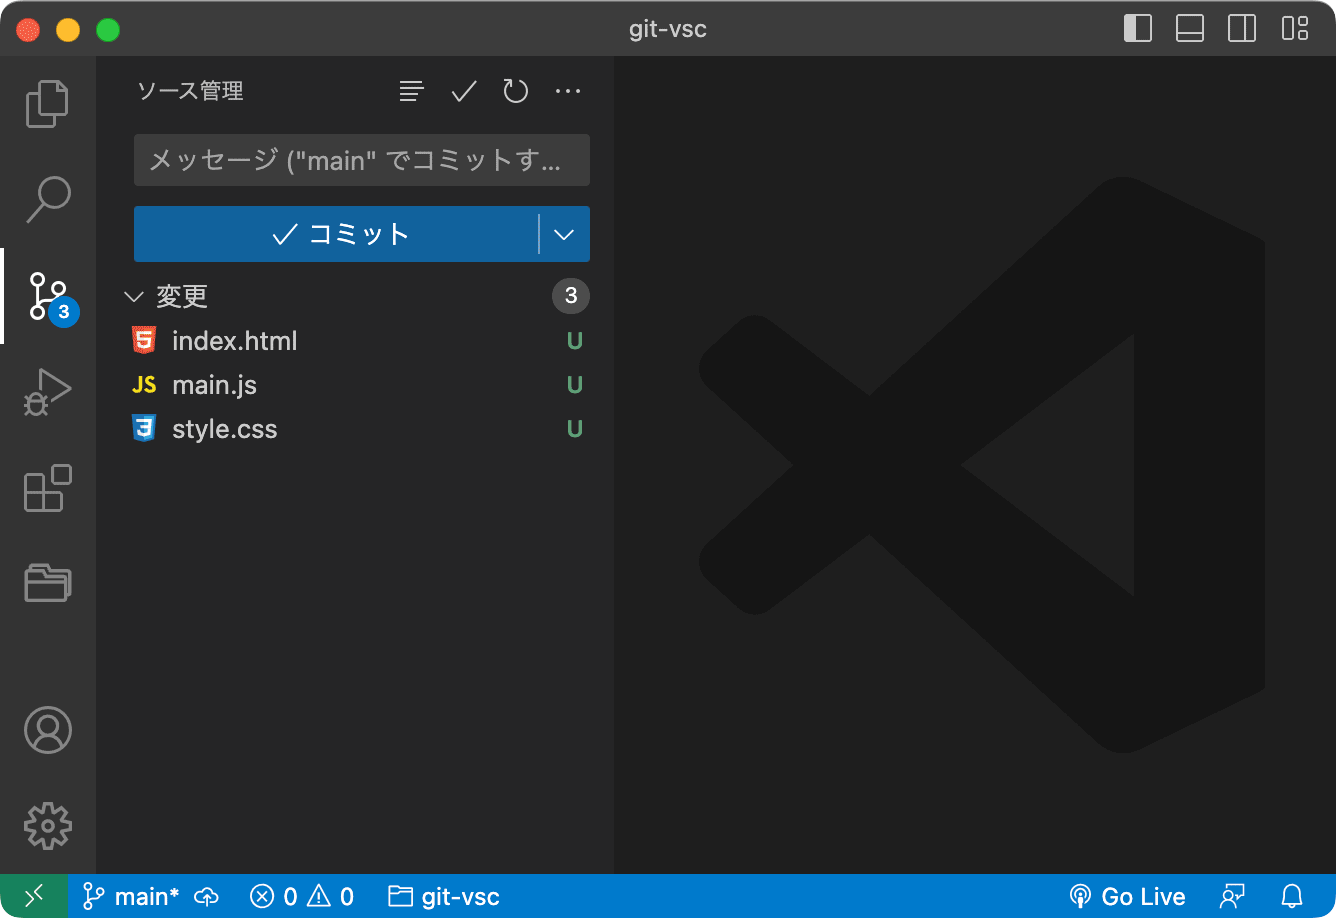Click the commit message input field
The height and width of the screenshot is (918, 1336).
pyautogui.click(x=362, y=160)
